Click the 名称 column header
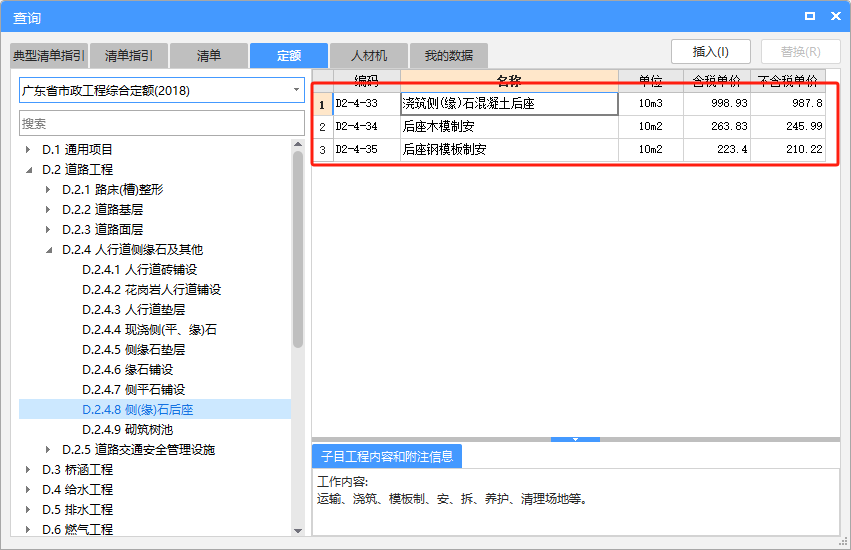The width and height of the screenshot is (851, 550). [x=509, y=81]
